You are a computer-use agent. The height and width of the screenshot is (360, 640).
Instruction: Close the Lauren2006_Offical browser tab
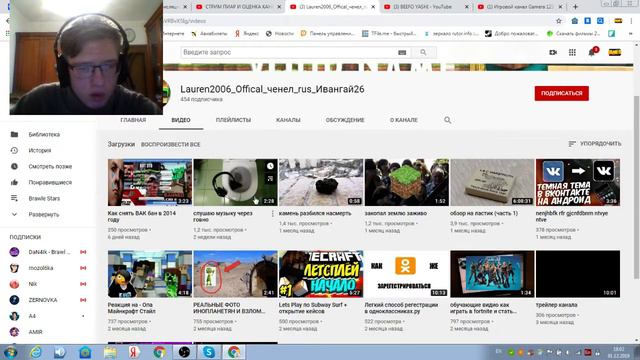click(x=373, y=7)
